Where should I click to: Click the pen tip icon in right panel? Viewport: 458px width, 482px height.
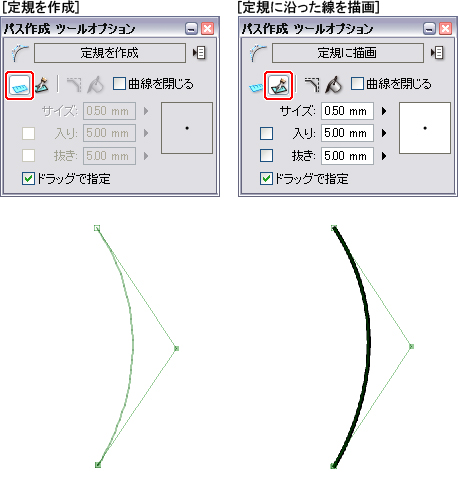[334, 85]
